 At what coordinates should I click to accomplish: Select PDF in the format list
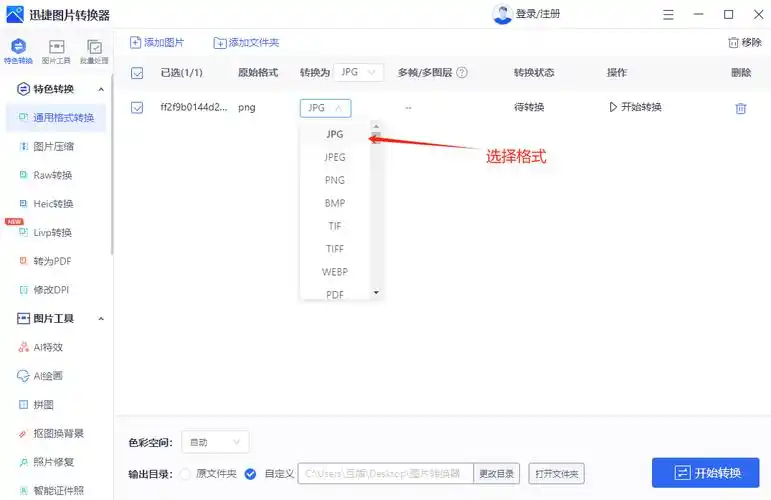tap(335, 293)
